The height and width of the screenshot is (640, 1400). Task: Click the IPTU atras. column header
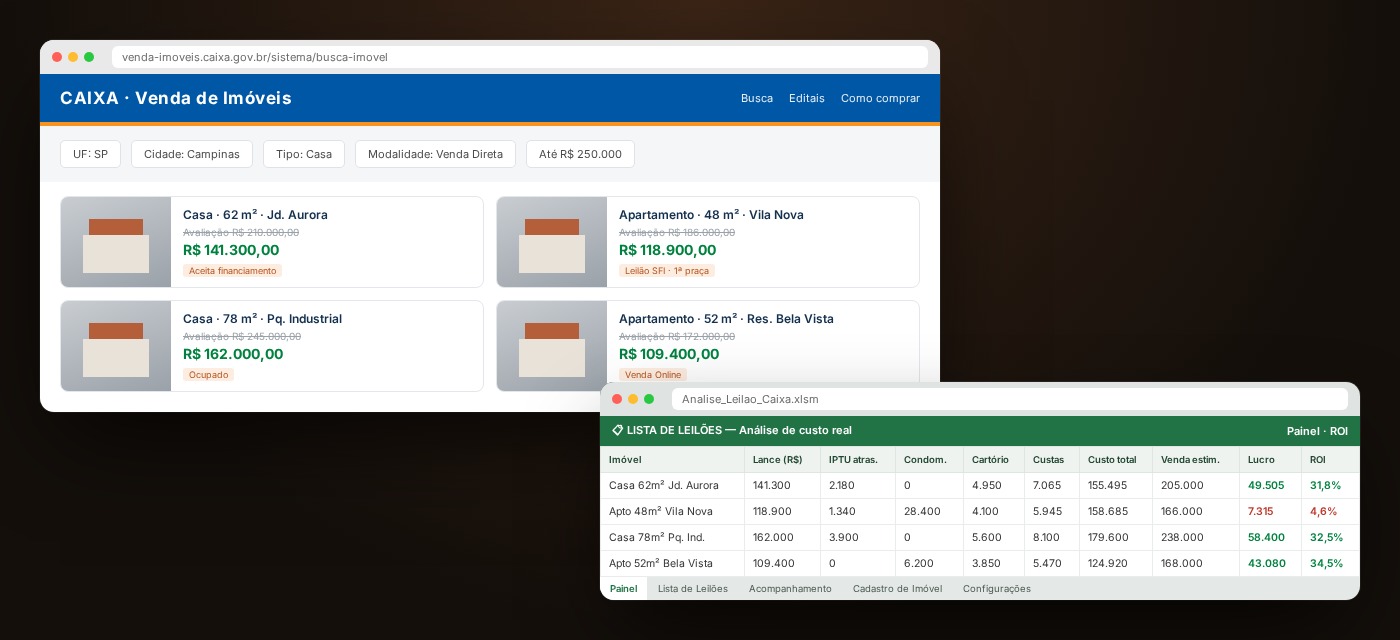click(x=857, y=460)
